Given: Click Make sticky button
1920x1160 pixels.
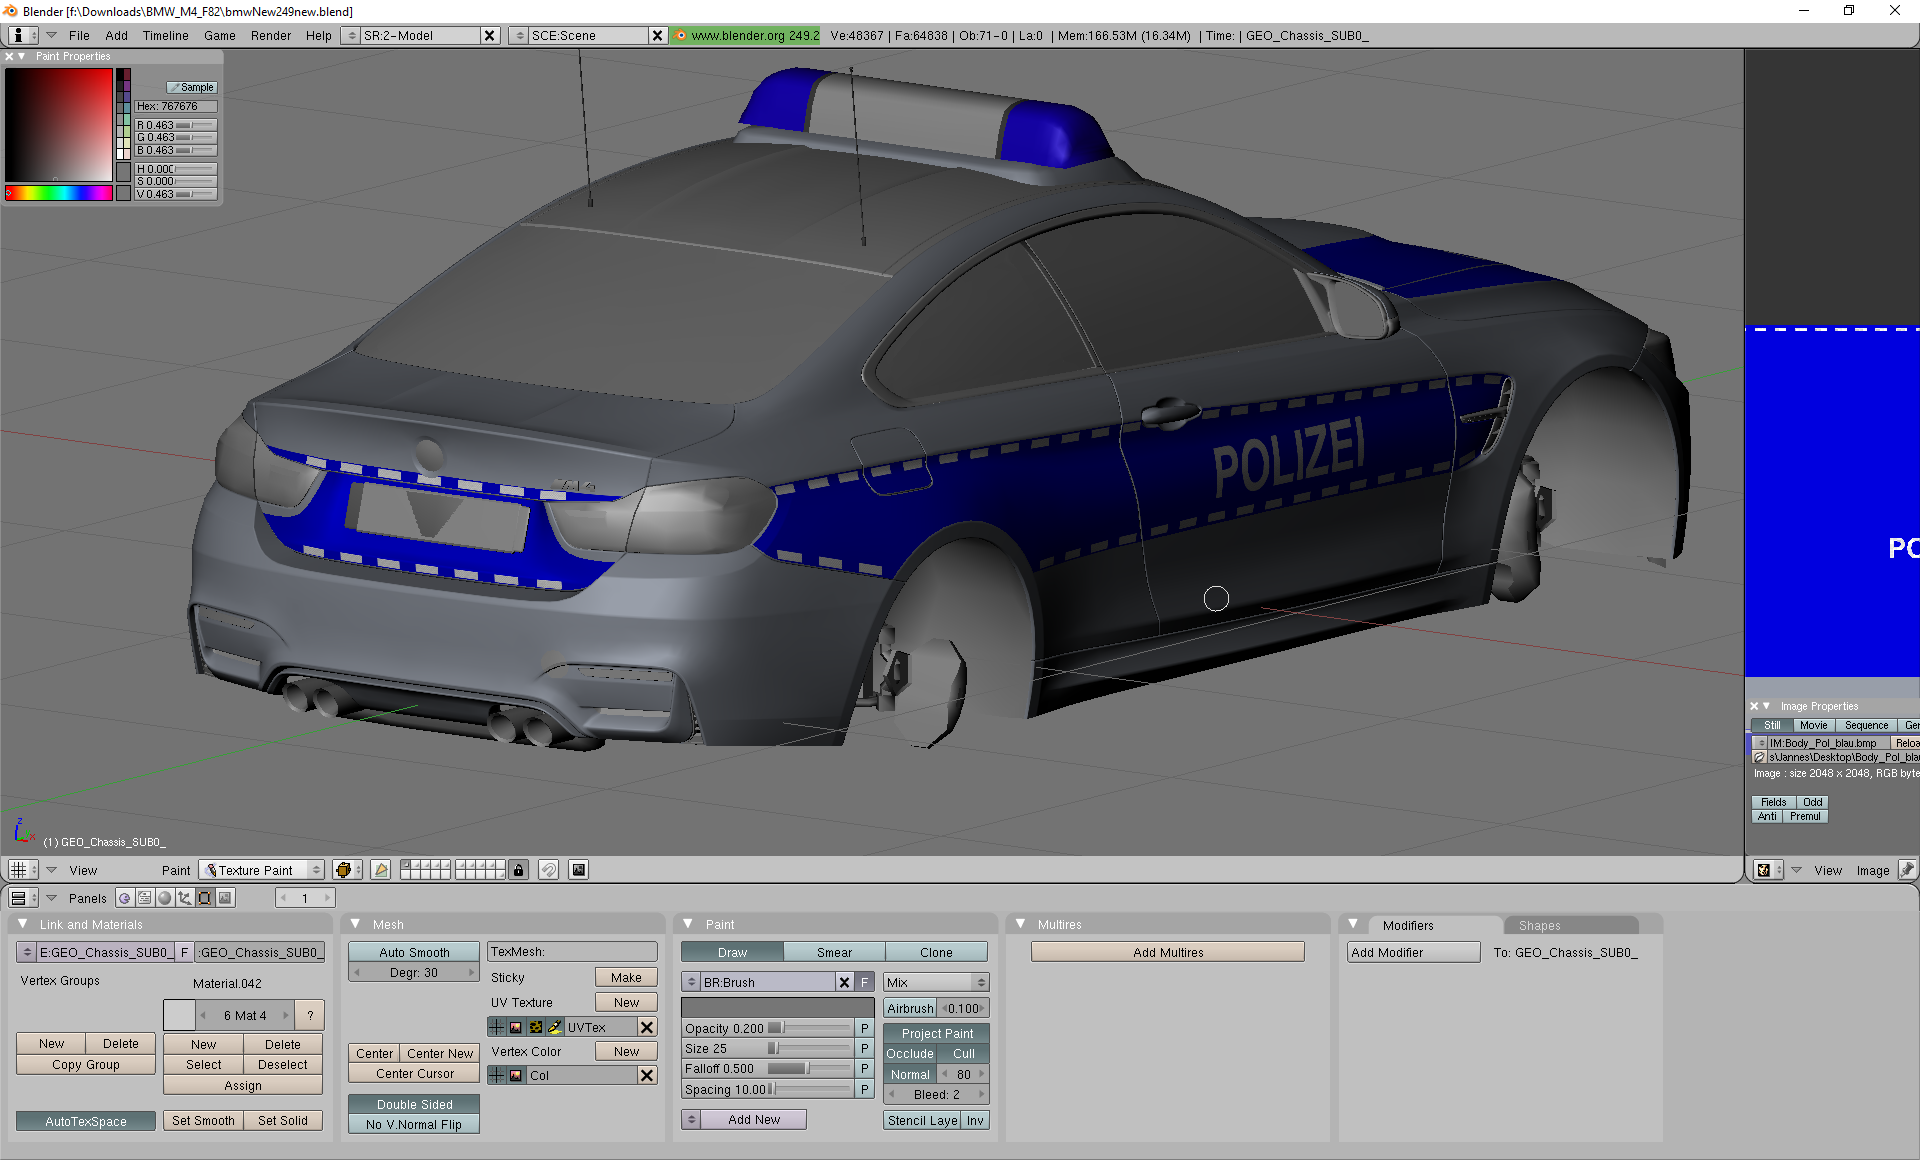Looking at the screenshot, I should pos(626,977).
